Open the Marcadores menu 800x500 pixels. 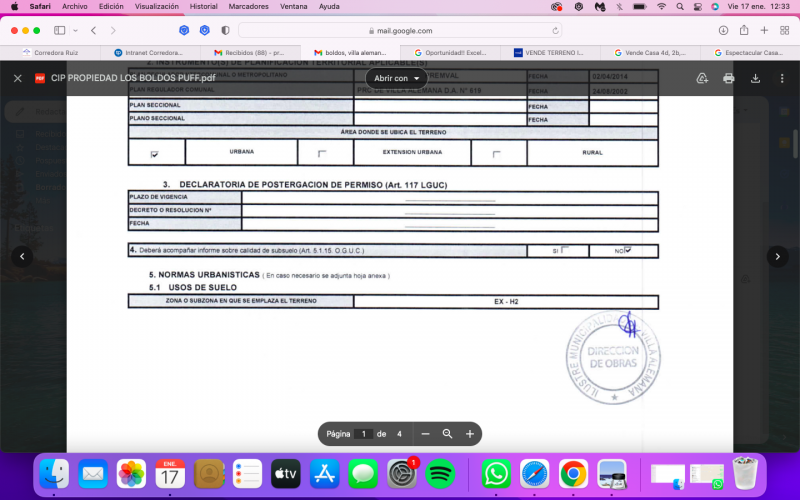248,7
